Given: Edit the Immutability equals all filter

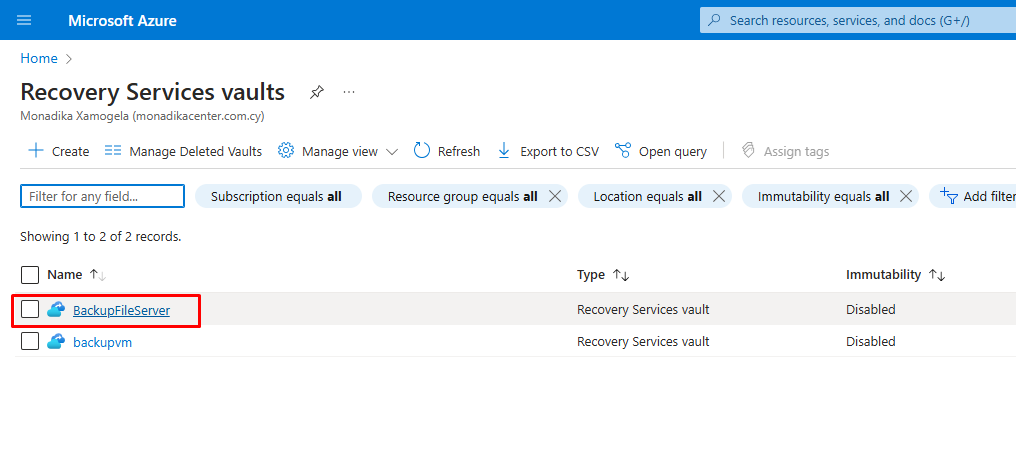Looking at the screenshot, I should click(823, 196).
